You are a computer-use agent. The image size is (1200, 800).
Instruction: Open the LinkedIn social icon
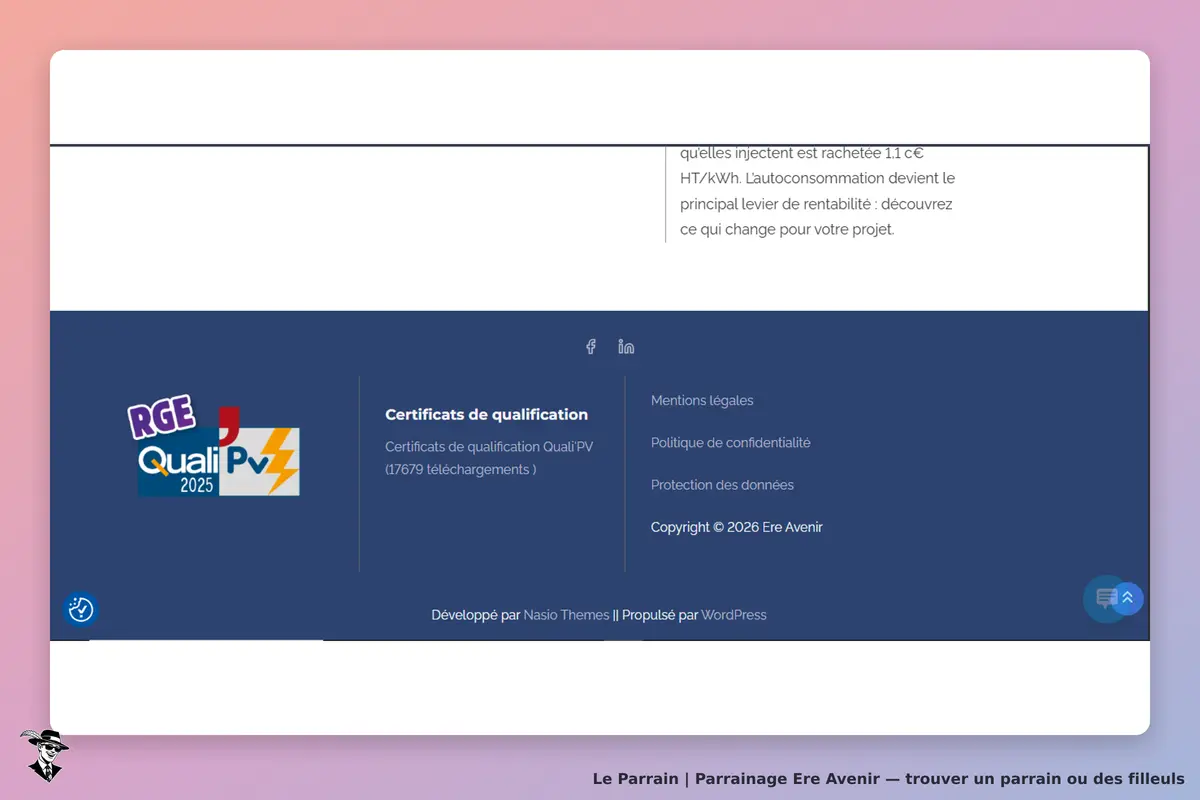626,347
